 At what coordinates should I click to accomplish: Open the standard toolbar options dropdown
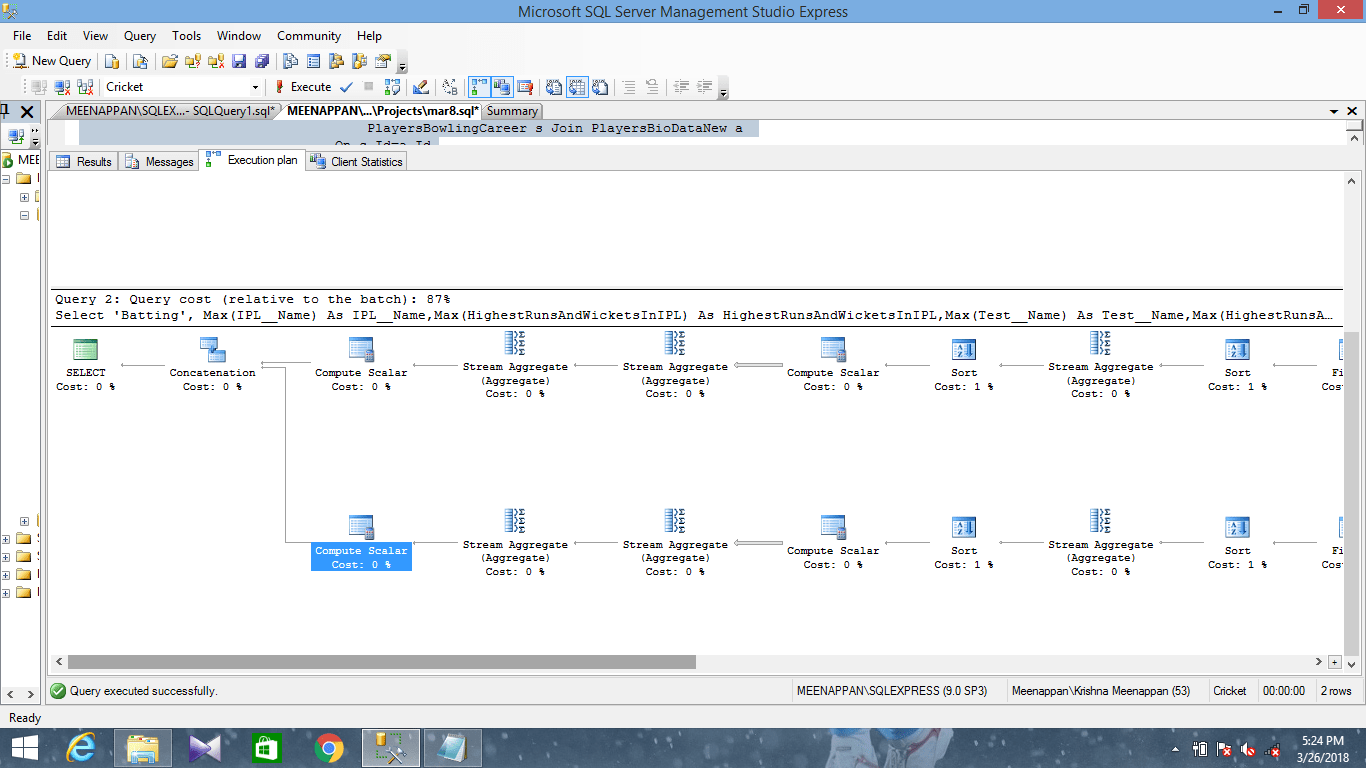click(402, 62)
